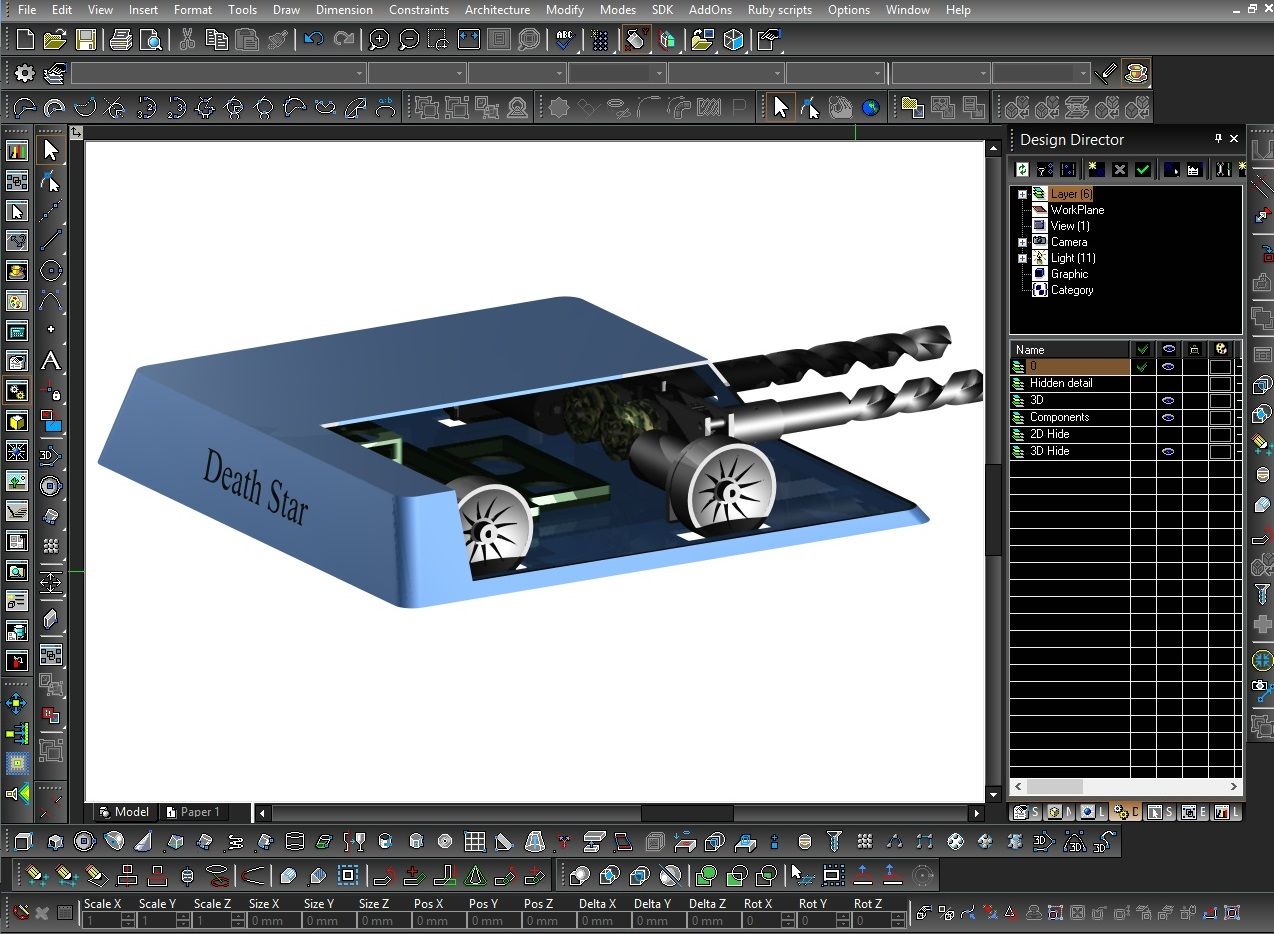Expand the Camera tree node
This screenshot has height=934, width=1274.
tap(1022, 242)
